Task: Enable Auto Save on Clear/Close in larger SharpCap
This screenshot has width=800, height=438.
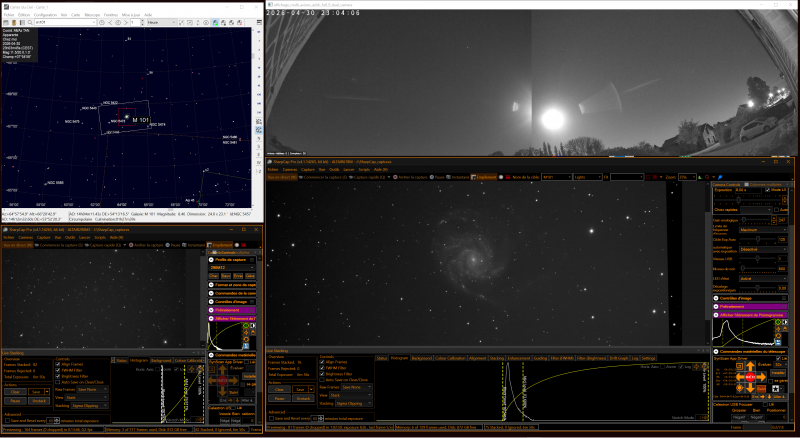Action: coord(322,380)
